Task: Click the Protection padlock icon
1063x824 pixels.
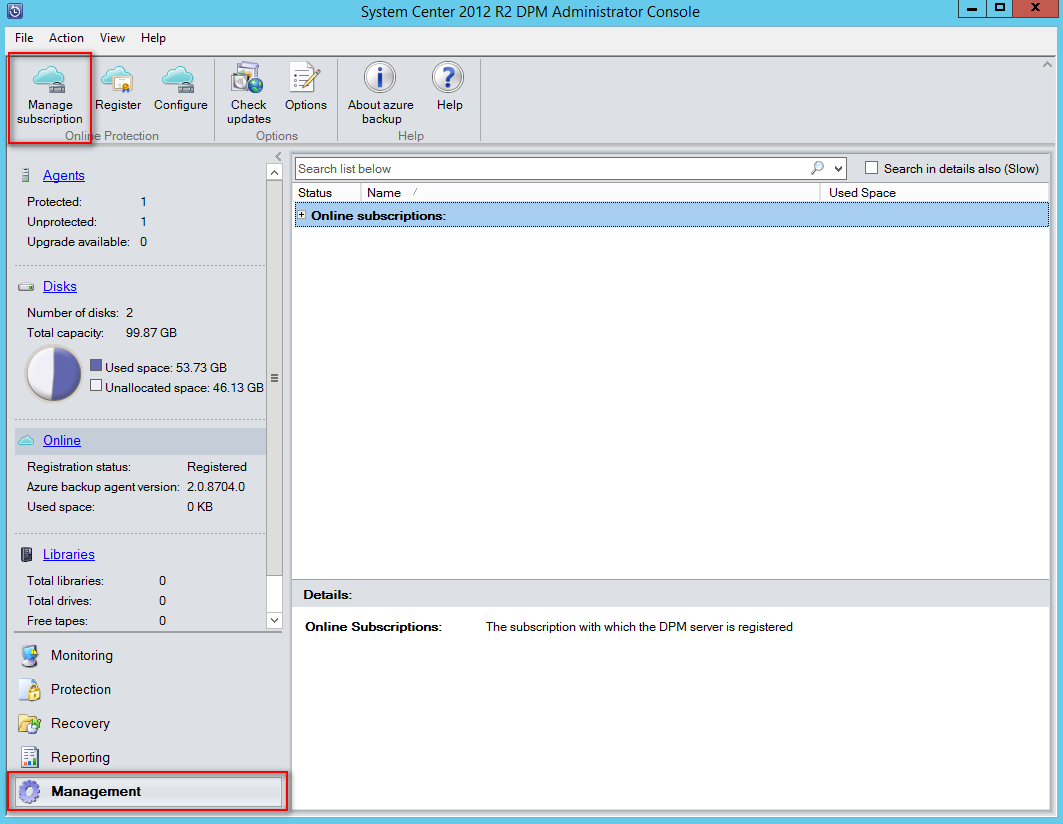Action: (29, 690)
